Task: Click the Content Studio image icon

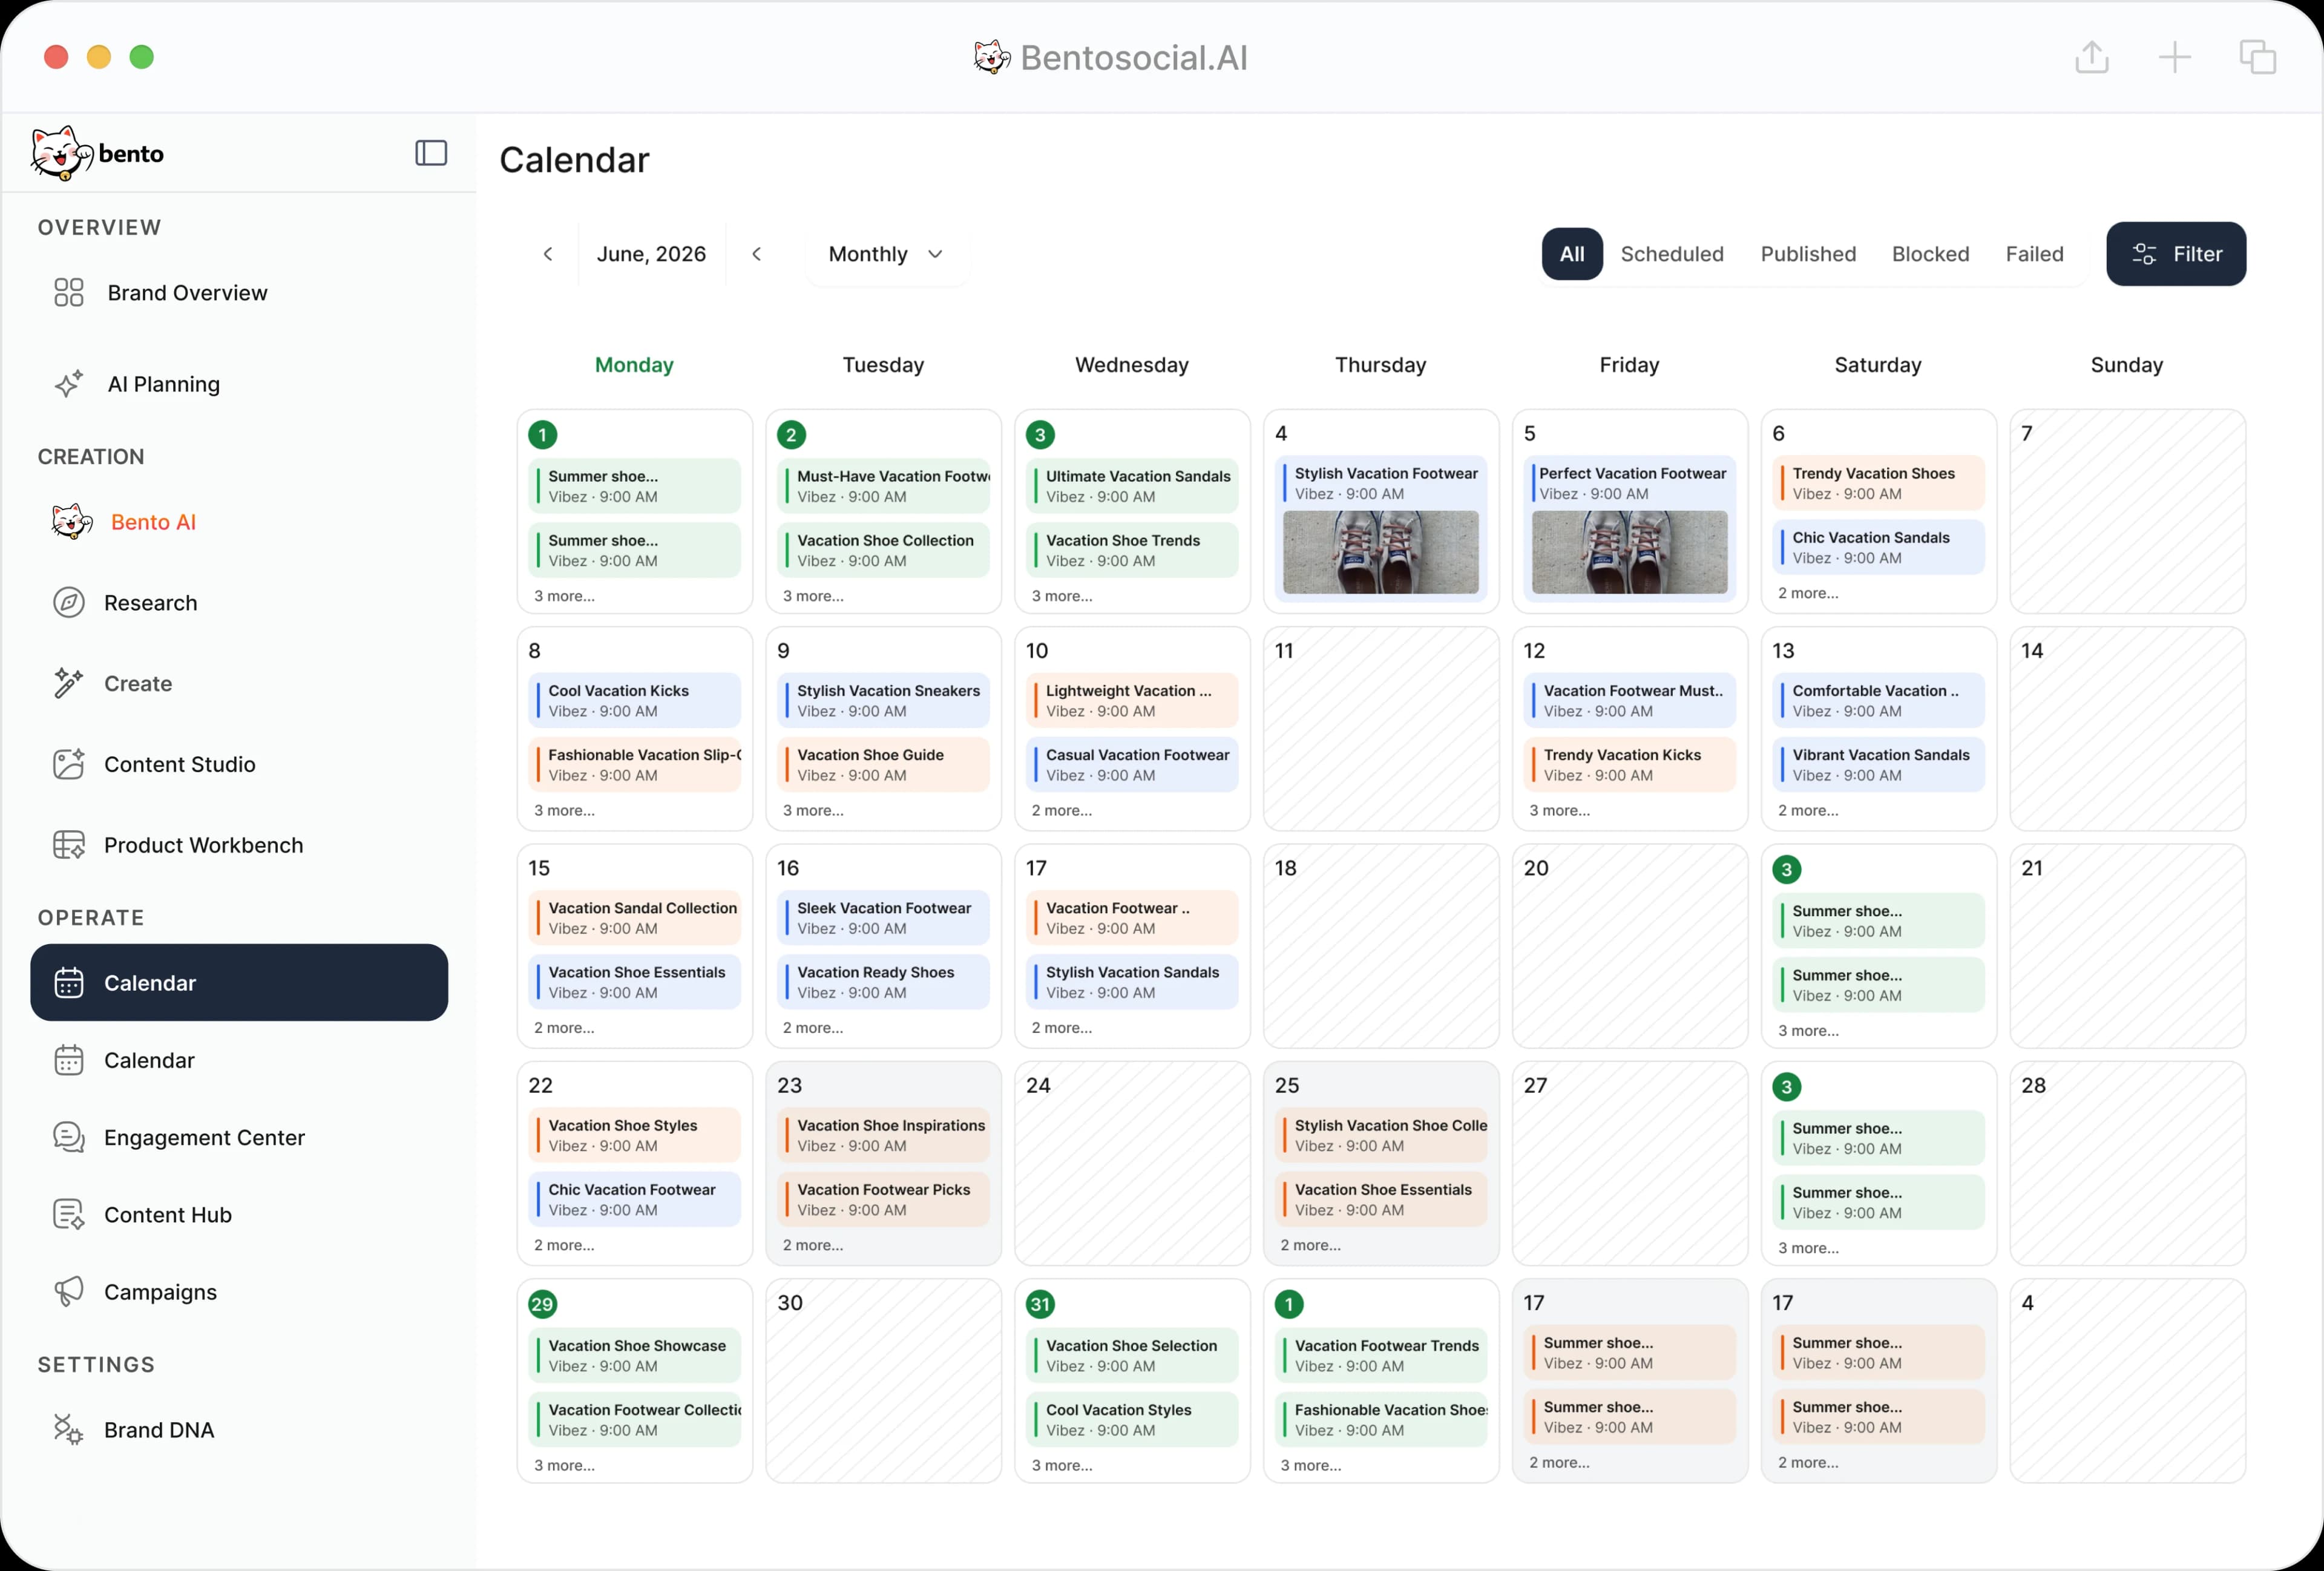Action: point(69,764)
